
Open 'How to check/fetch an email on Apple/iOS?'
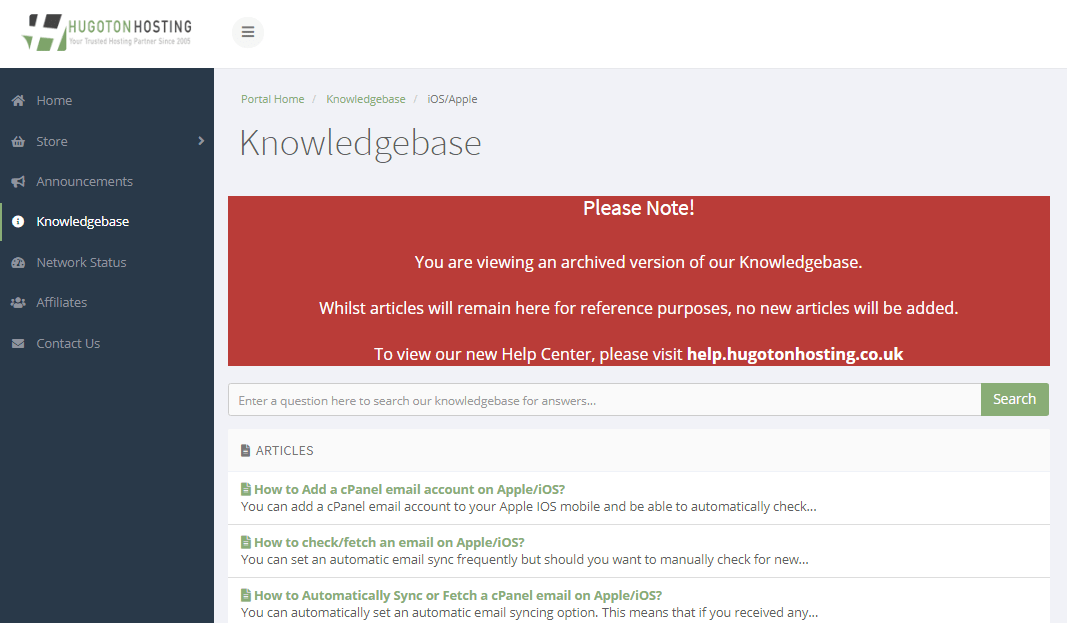[x=389, y=543]
